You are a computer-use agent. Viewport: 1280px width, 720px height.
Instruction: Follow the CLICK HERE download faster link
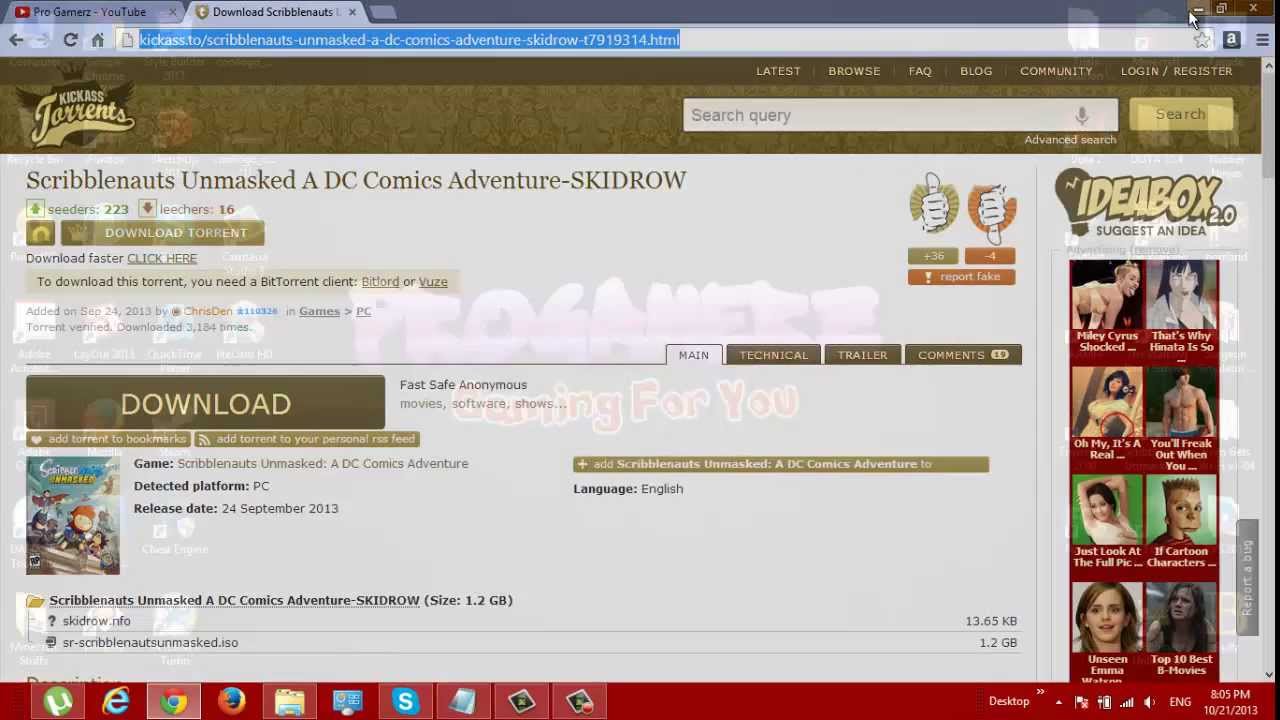[162, 258]
